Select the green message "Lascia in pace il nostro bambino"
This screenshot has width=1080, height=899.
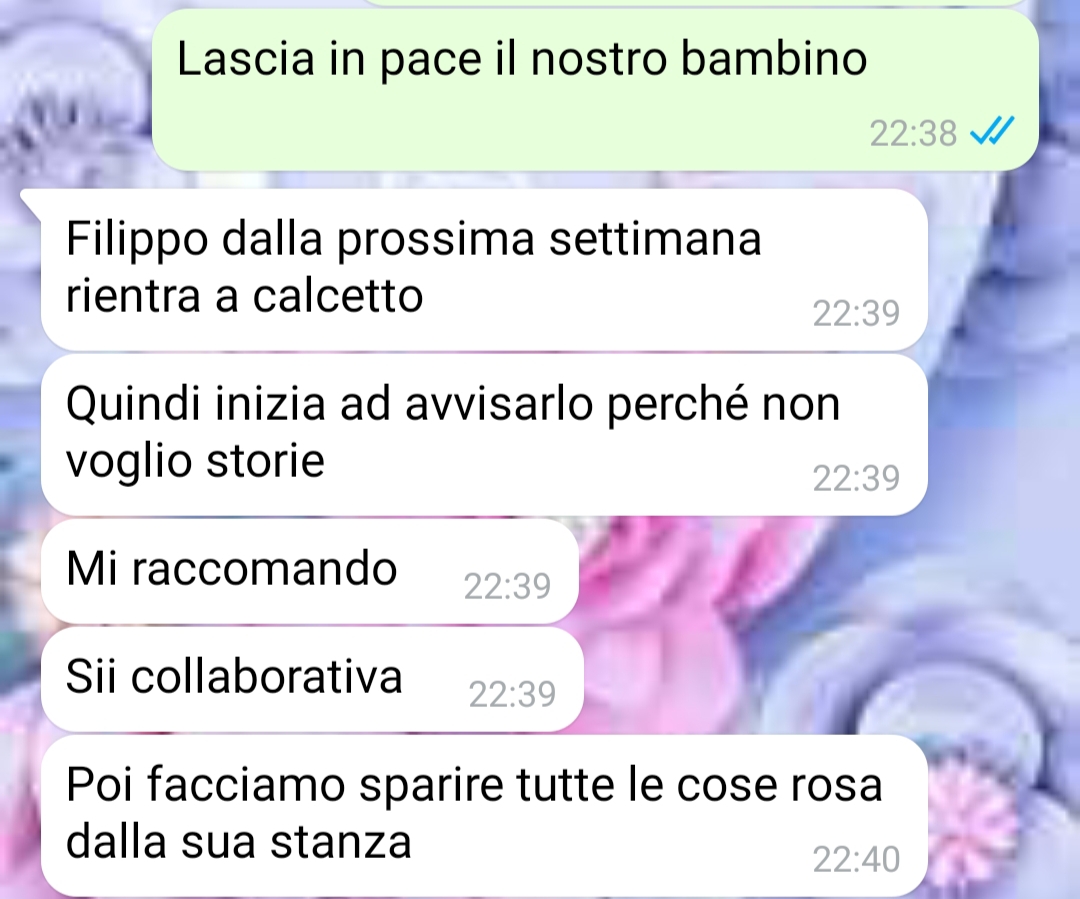(x=595, y=90)
